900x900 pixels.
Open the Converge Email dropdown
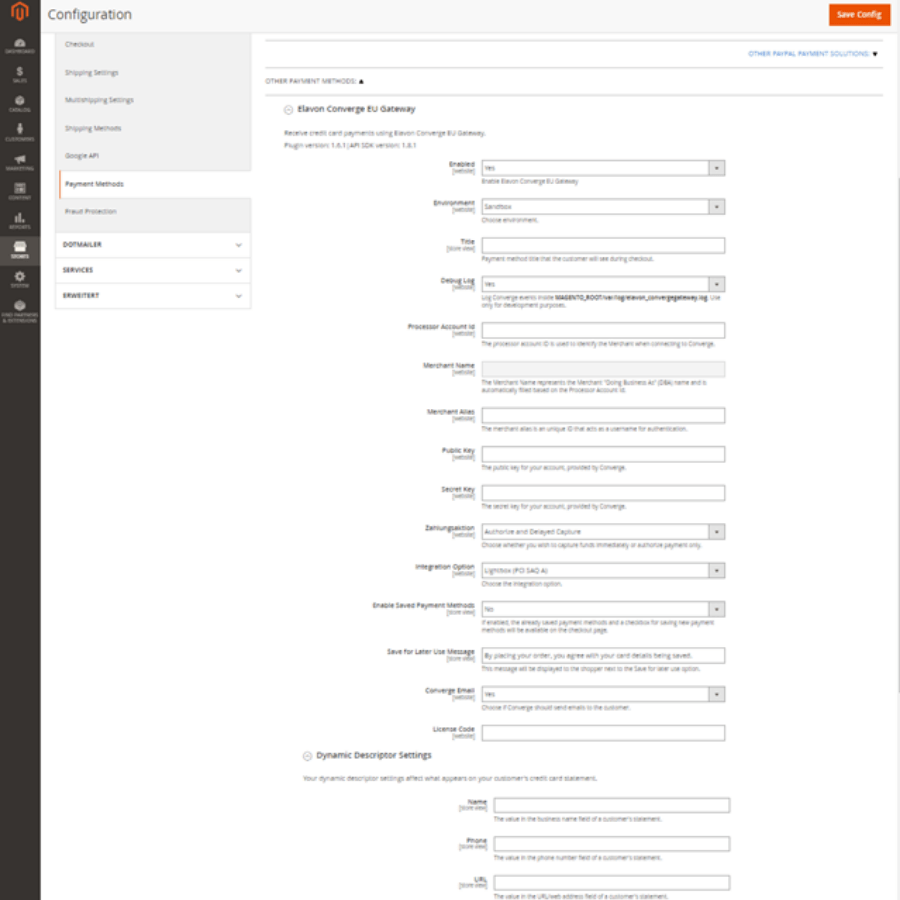click(603, 695)
